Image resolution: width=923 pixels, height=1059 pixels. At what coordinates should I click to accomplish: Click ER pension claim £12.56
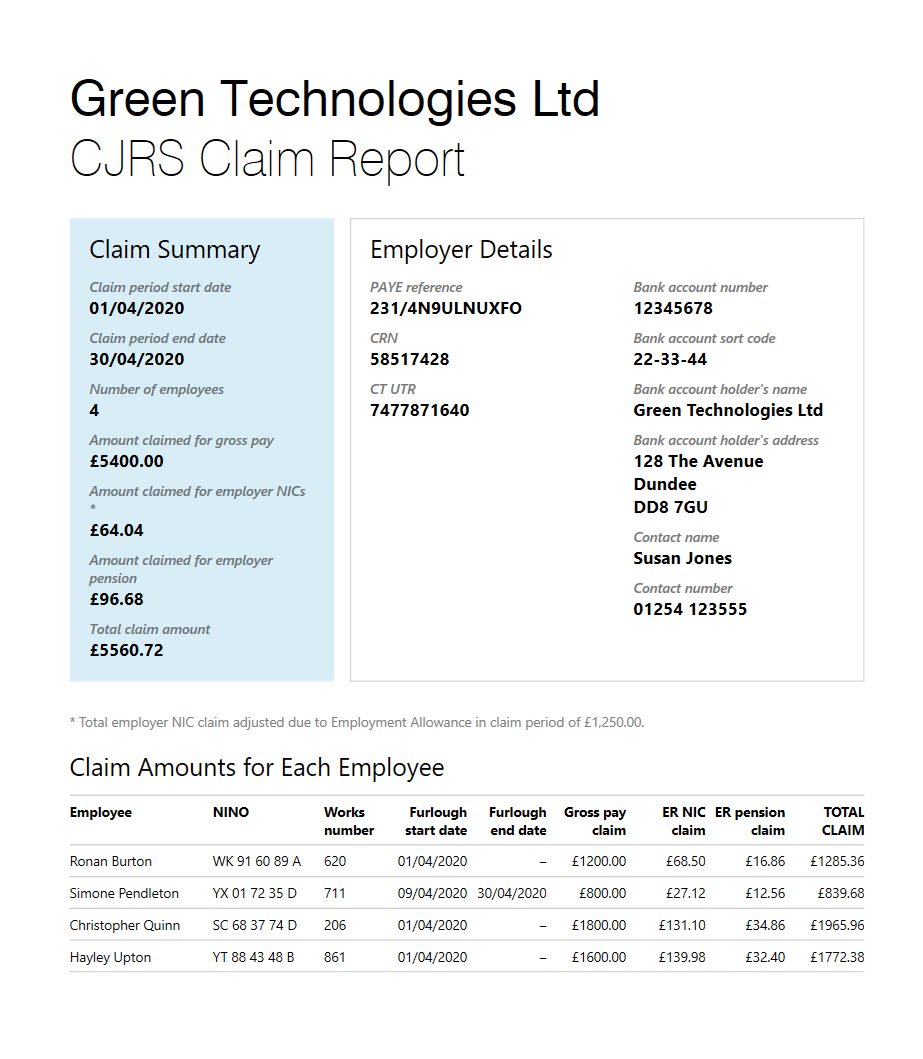(x=765, y=894)
